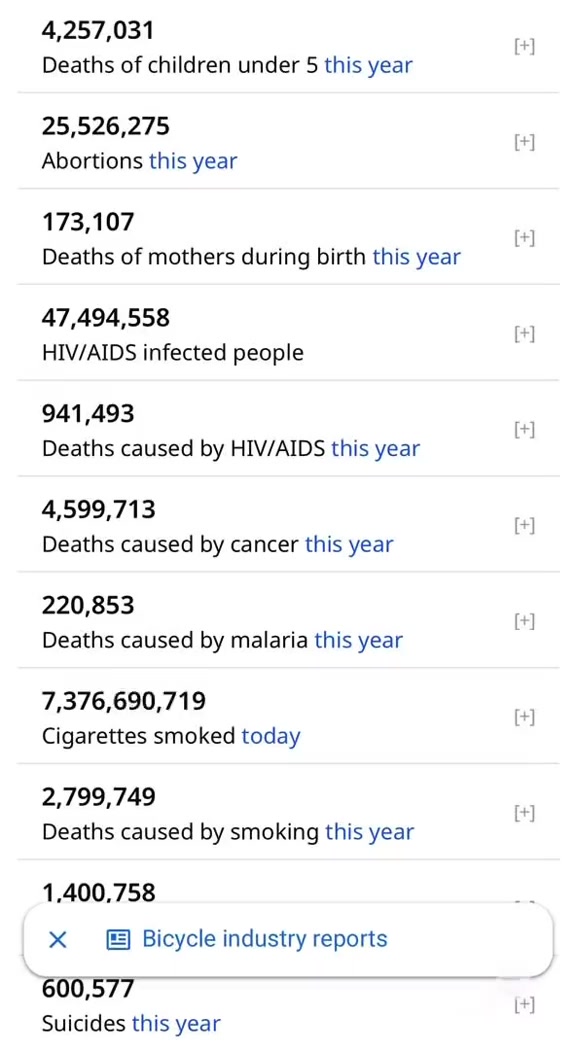Expand the Deaths caused by cancer row
The width and height of the screenshot is (576, 1050).
[524, 526]
